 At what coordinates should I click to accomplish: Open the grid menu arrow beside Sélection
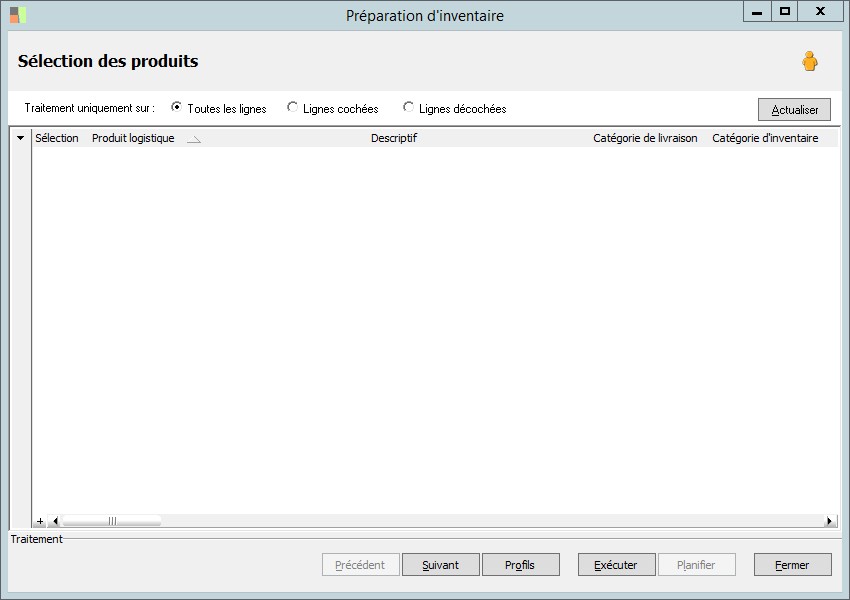click(x=21, y=138)
